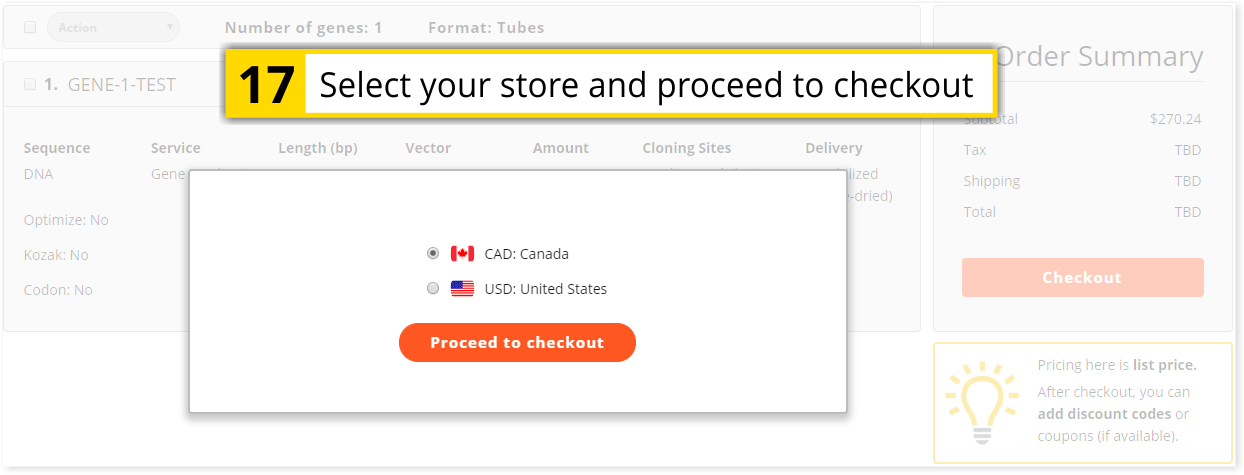Click the $270.24 subtotal amount
Screen dimensions: 1244x475
coord(1175,119)
